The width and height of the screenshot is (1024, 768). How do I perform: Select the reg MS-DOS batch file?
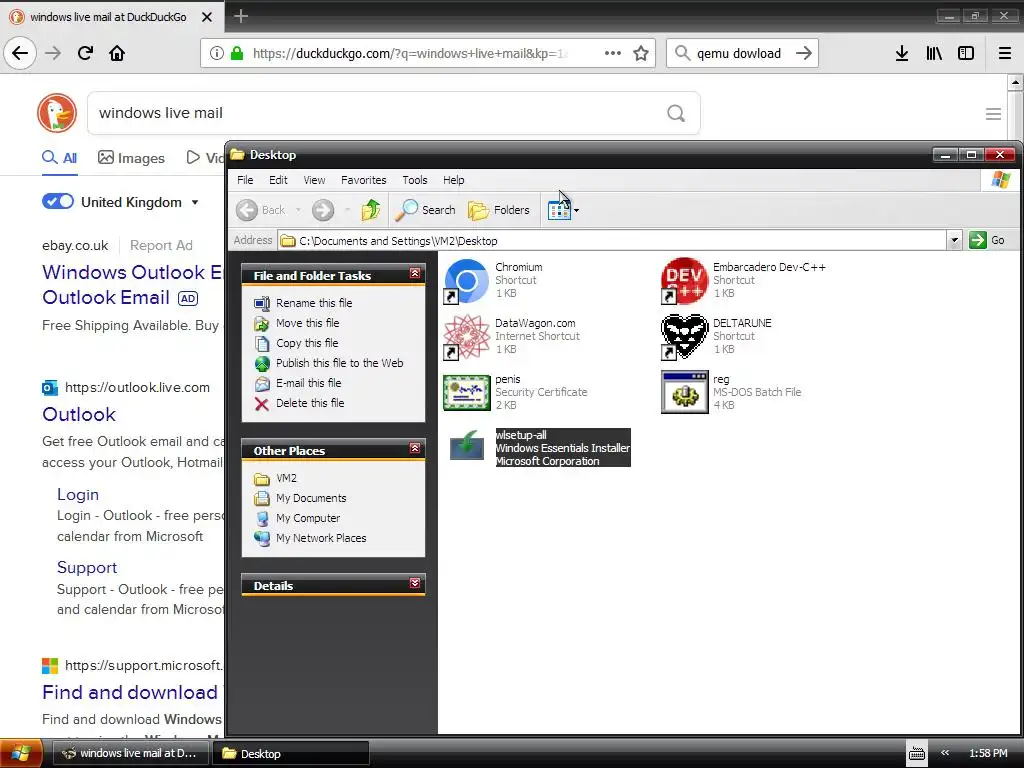[684, 392]
